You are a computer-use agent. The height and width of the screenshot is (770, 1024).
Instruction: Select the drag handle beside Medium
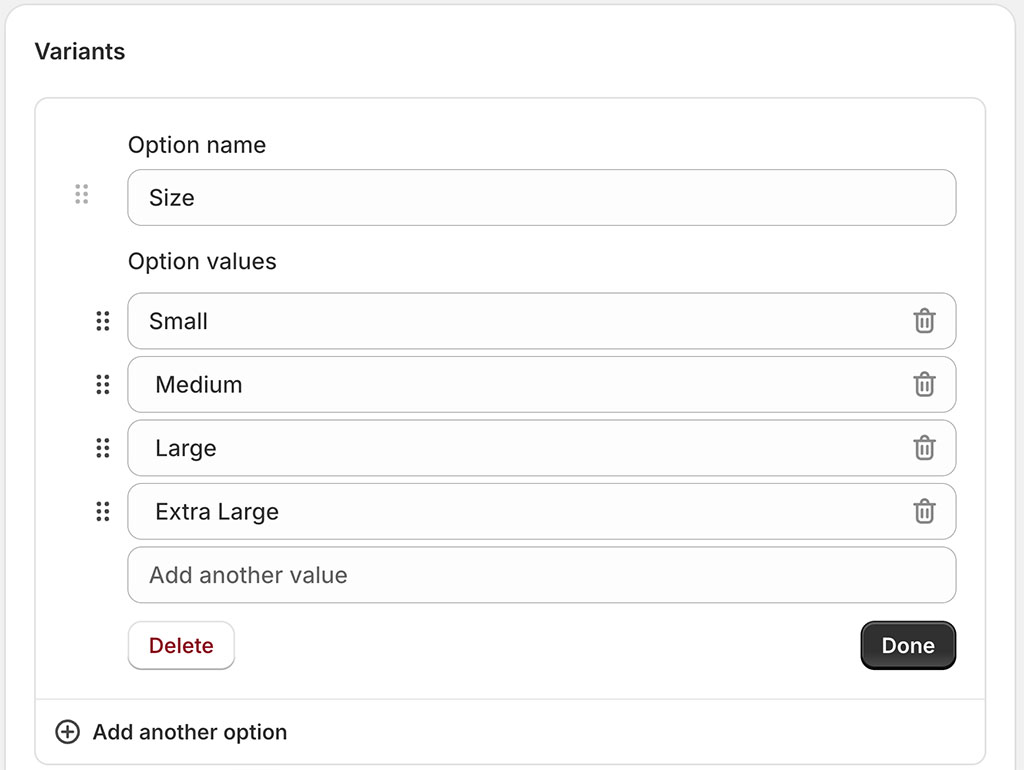102,384
